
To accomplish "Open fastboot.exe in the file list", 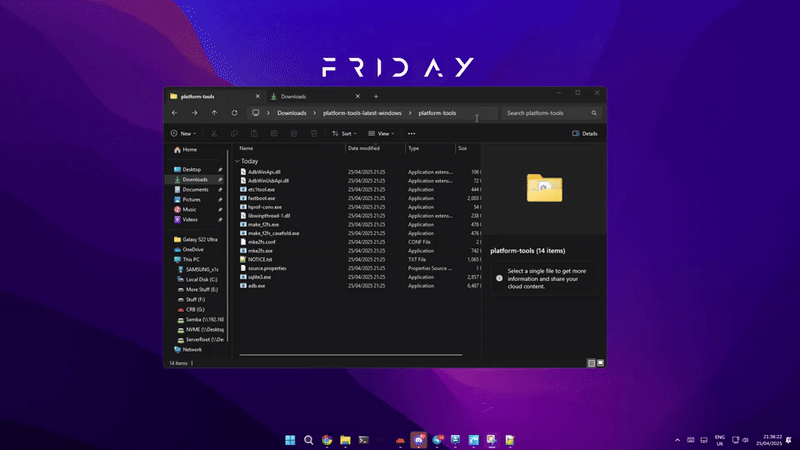I will (x=264, y=198).
